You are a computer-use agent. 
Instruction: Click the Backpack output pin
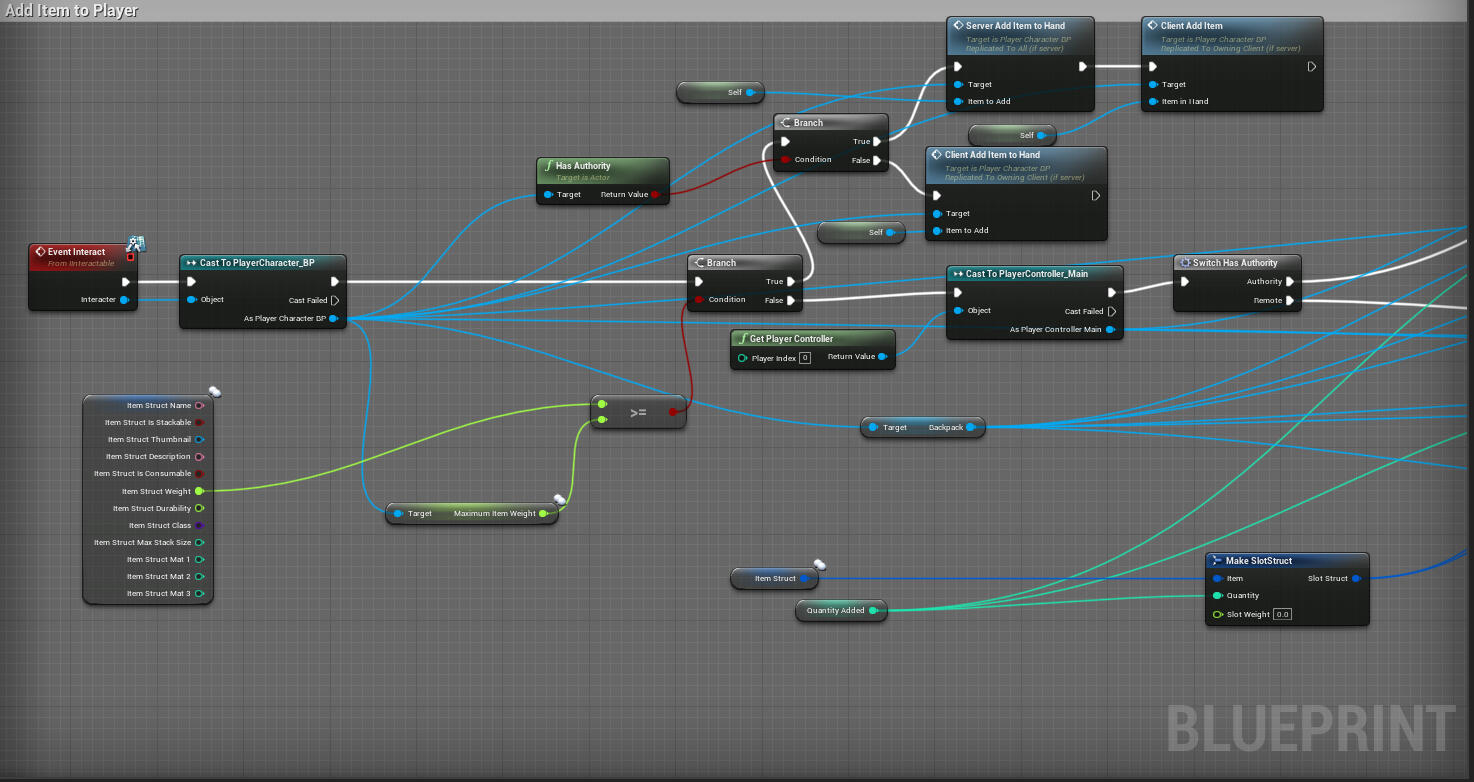pyautogui.click(x=969, y=427)
